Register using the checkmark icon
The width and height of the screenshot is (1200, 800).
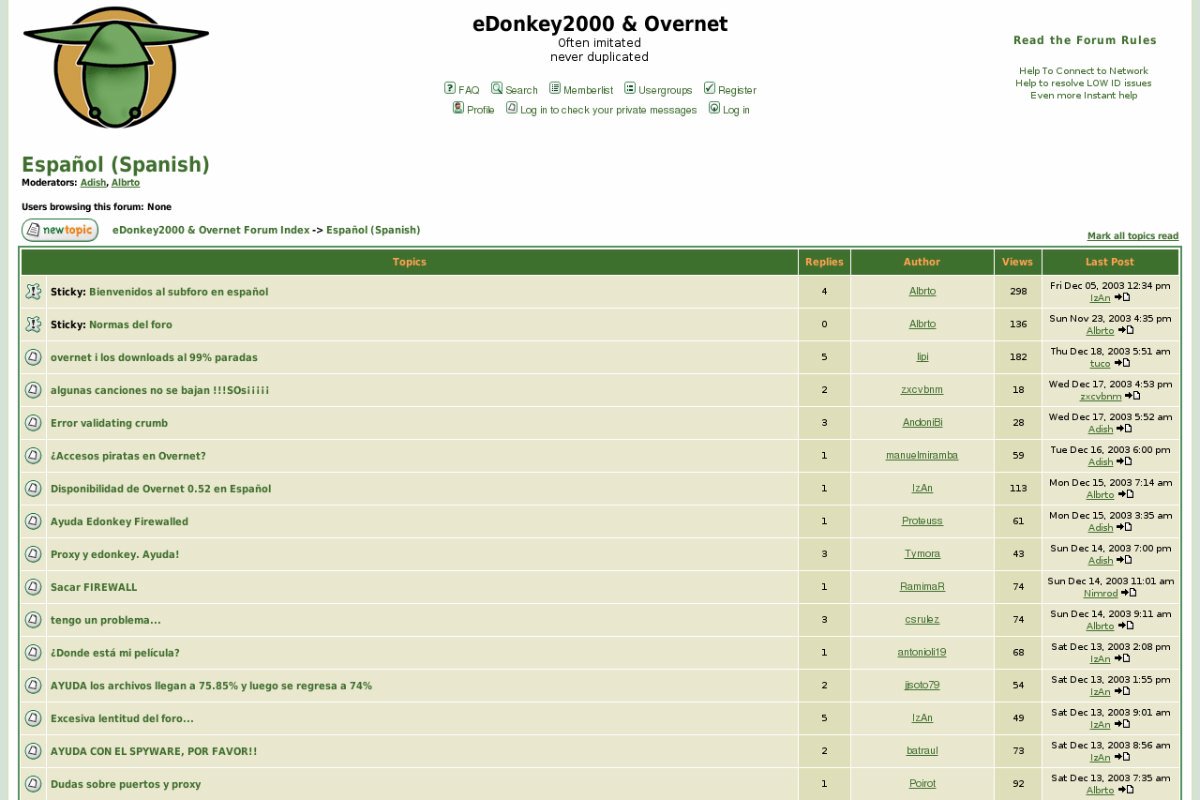pyautogui.click(x=710, y=89)
